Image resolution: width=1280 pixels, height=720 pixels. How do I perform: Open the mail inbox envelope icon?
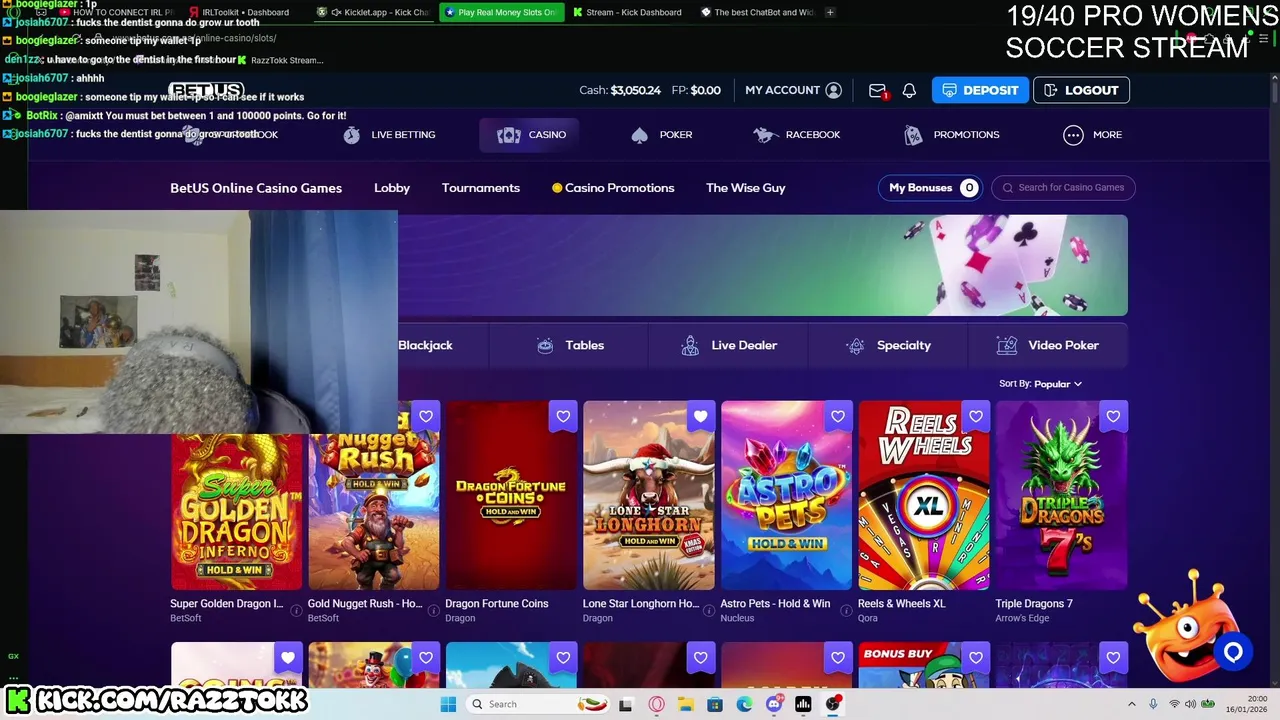pos(877,90)
